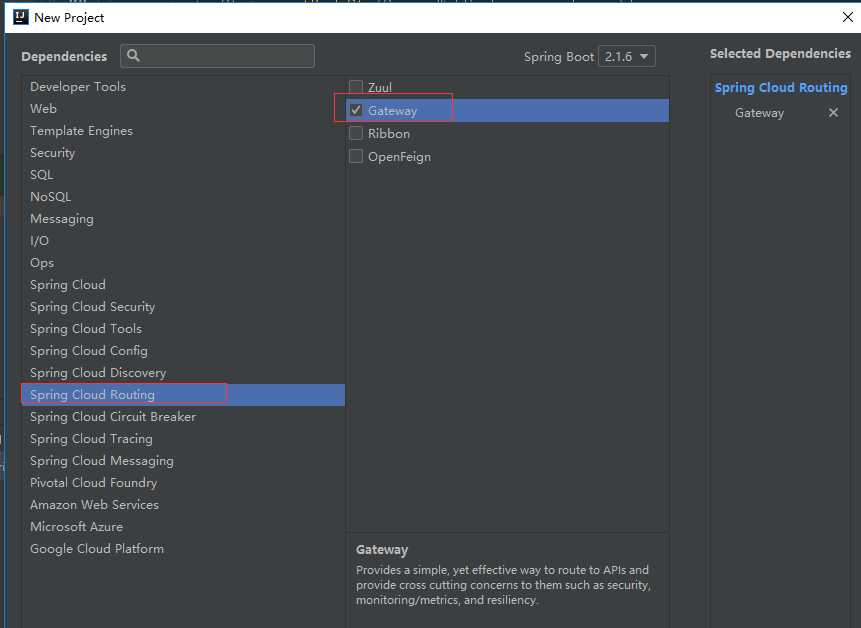This screenshot has height=628, width=861.
Task: Select Microsoft Azure category
Action: (x=183, y=526)
